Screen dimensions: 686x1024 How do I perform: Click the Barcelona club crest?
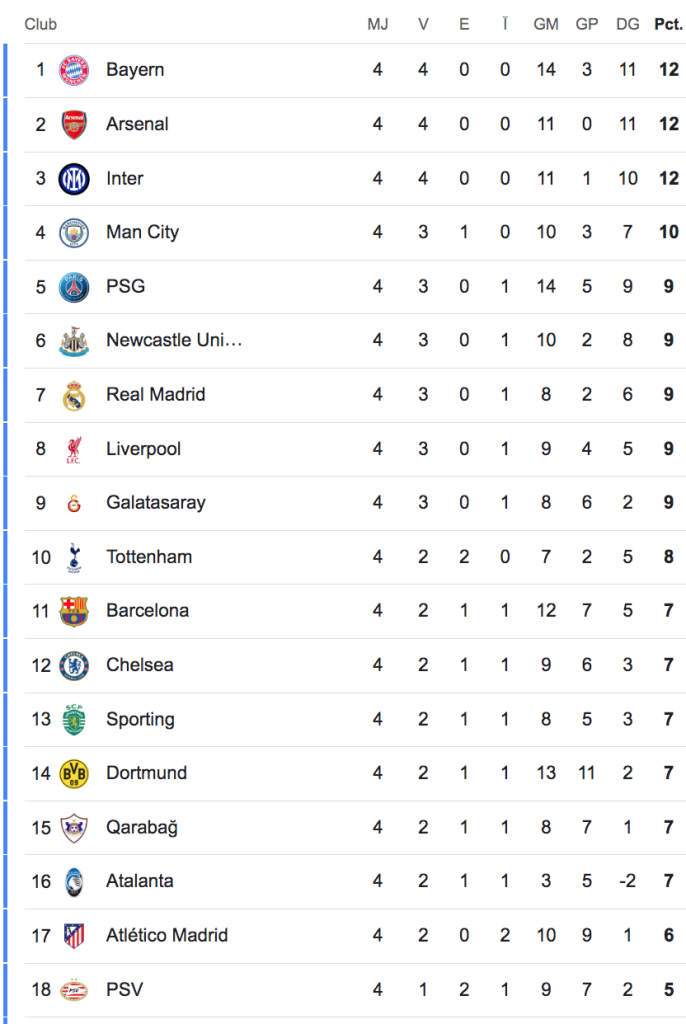tap(74, 611)
